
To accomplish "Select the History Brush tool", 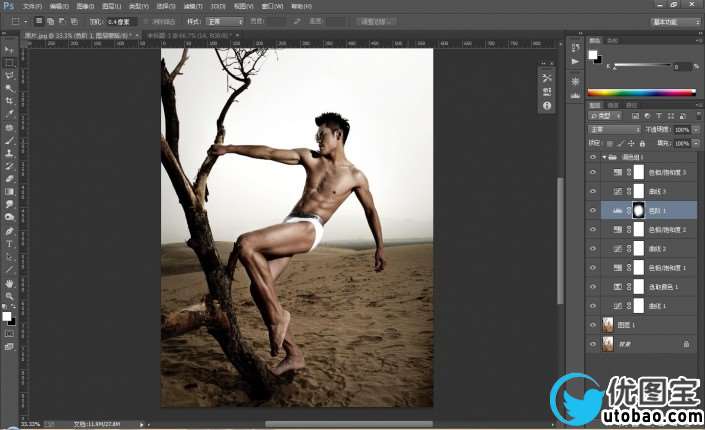I will click(x=9, y=166).
